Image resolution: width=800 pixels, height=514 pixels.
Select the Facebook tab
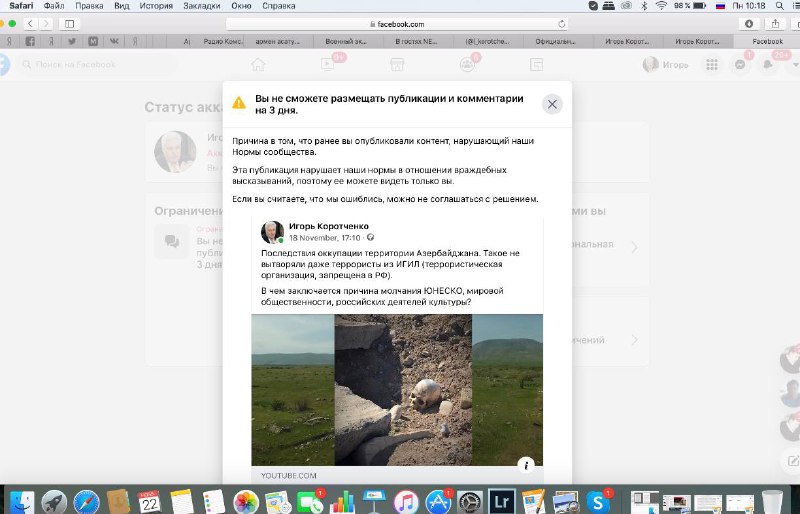pyautogui.click(x=767, y=41)
